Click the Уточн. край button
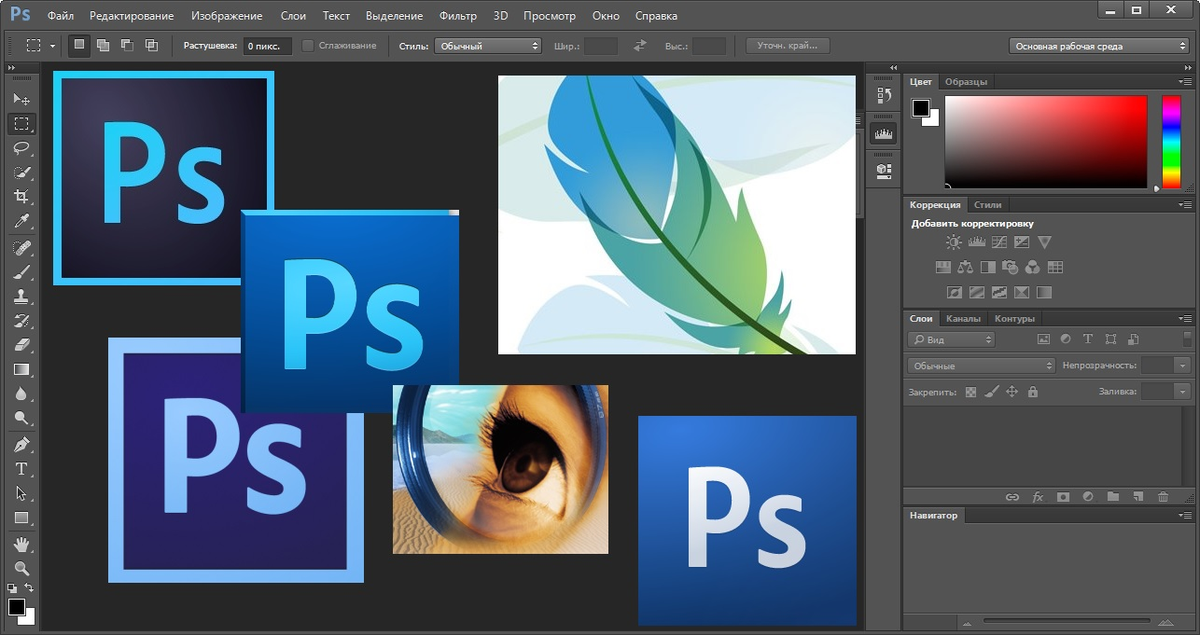The width and height of the screenshot is (1200, 635). (788, 46)
